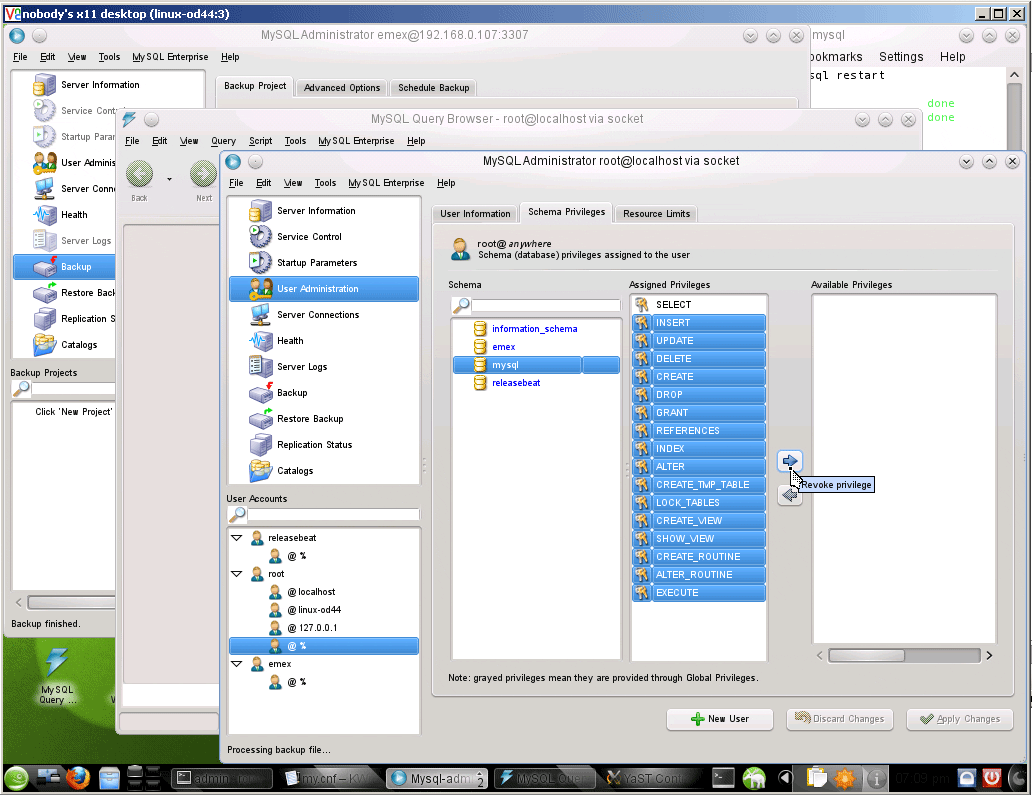The image size is (1032, 795).
Task: Switch to my.cnf KWrite taskbar entry
Action: [x=330, y=779]
